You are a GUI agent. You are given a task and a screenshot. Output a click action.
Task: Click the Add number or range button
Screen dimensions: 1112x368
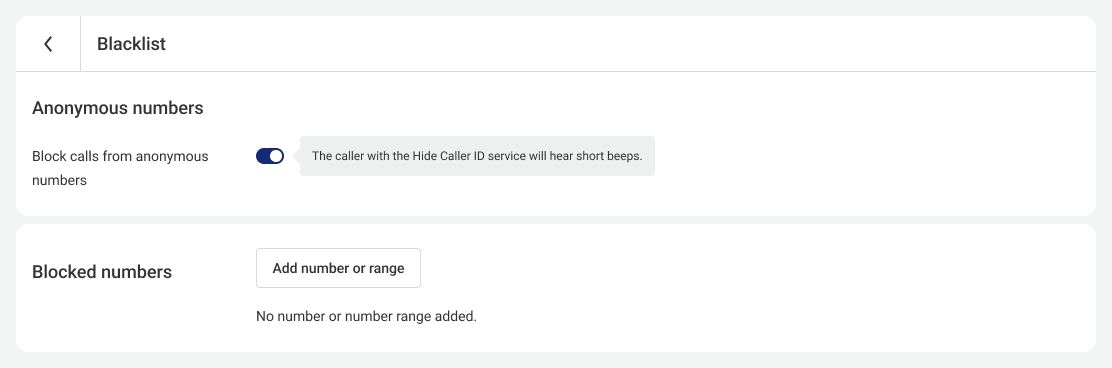pyautogui.click(x=338, y=268)
